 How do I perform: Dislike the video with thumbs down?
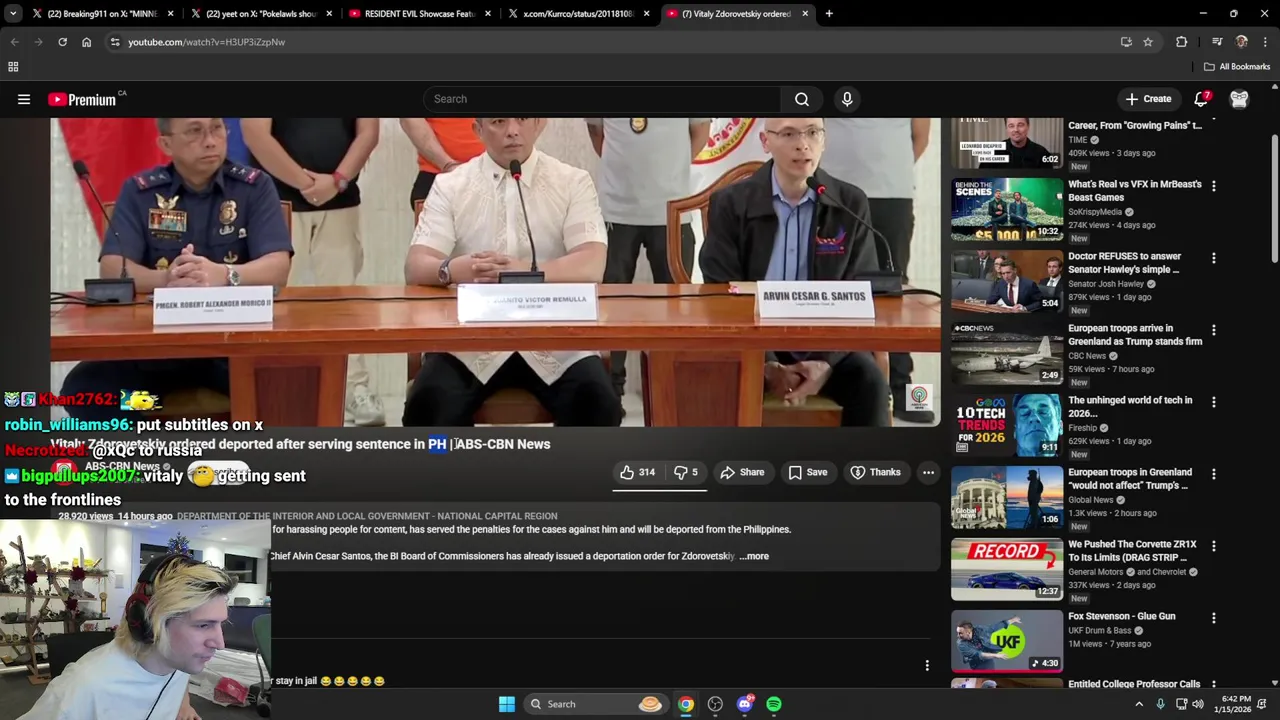click(686, 472)
